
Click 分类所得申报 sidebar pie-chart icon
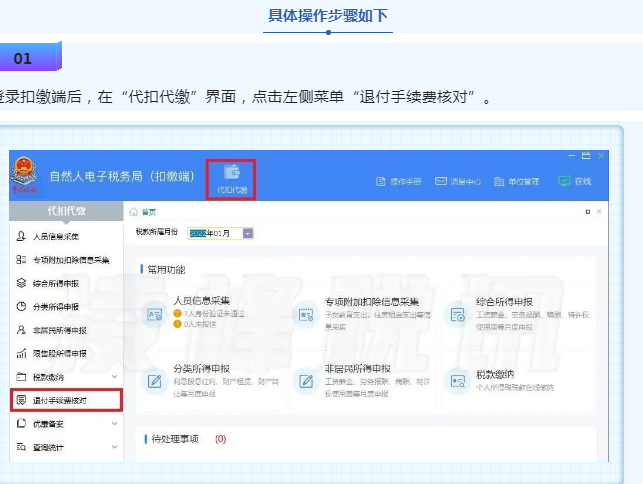point(21,306)
